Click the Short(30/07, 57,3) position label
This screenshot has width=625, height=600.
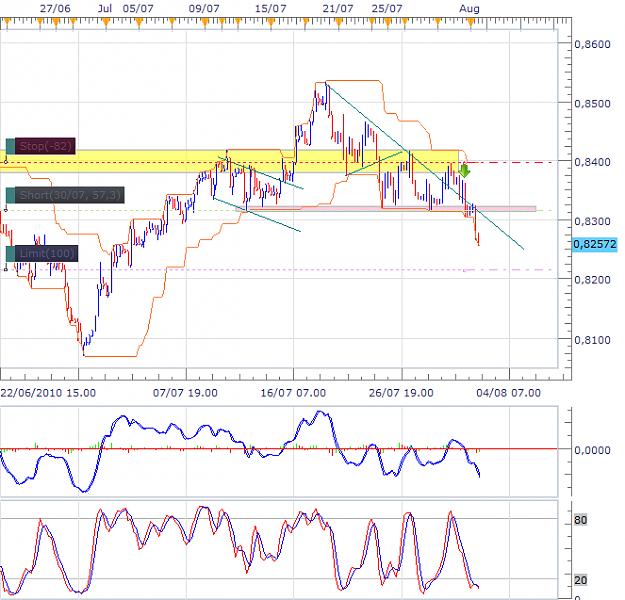pyautogui.click(x=70, y=195)
